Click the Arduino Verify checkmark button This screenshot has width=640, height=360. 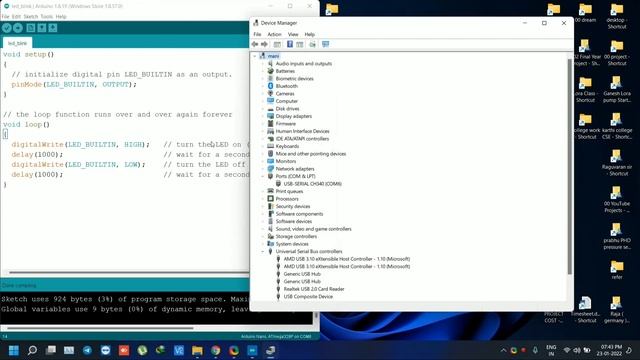pos(7,28)
